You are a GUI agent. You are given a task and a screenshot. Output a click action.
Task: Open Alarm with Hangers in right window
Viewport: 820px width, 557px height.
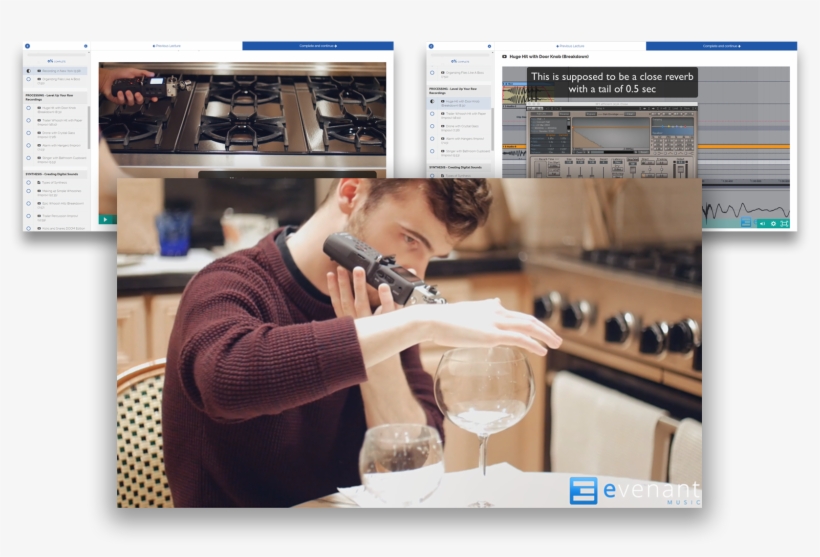pyautogui.click(x=462, y=140)
